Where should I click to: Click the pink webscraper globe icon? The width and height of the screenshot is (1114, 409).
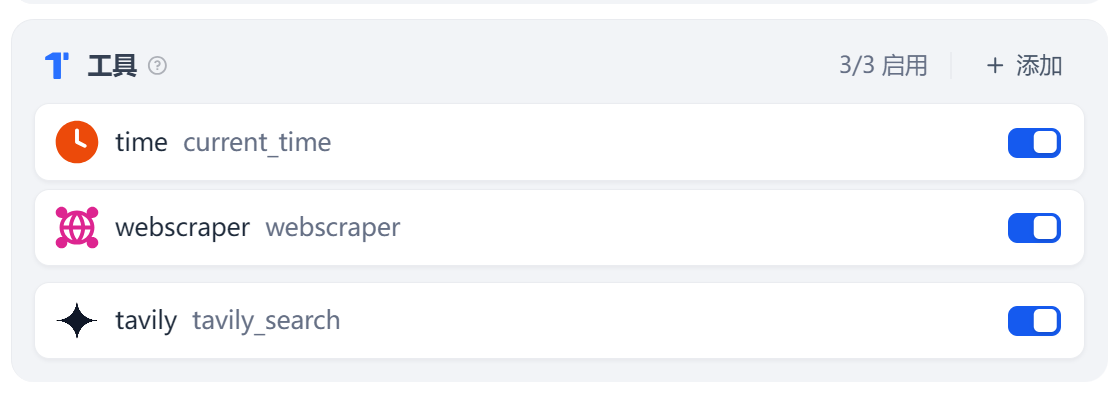pyautogui.click(x=77, y=228)
